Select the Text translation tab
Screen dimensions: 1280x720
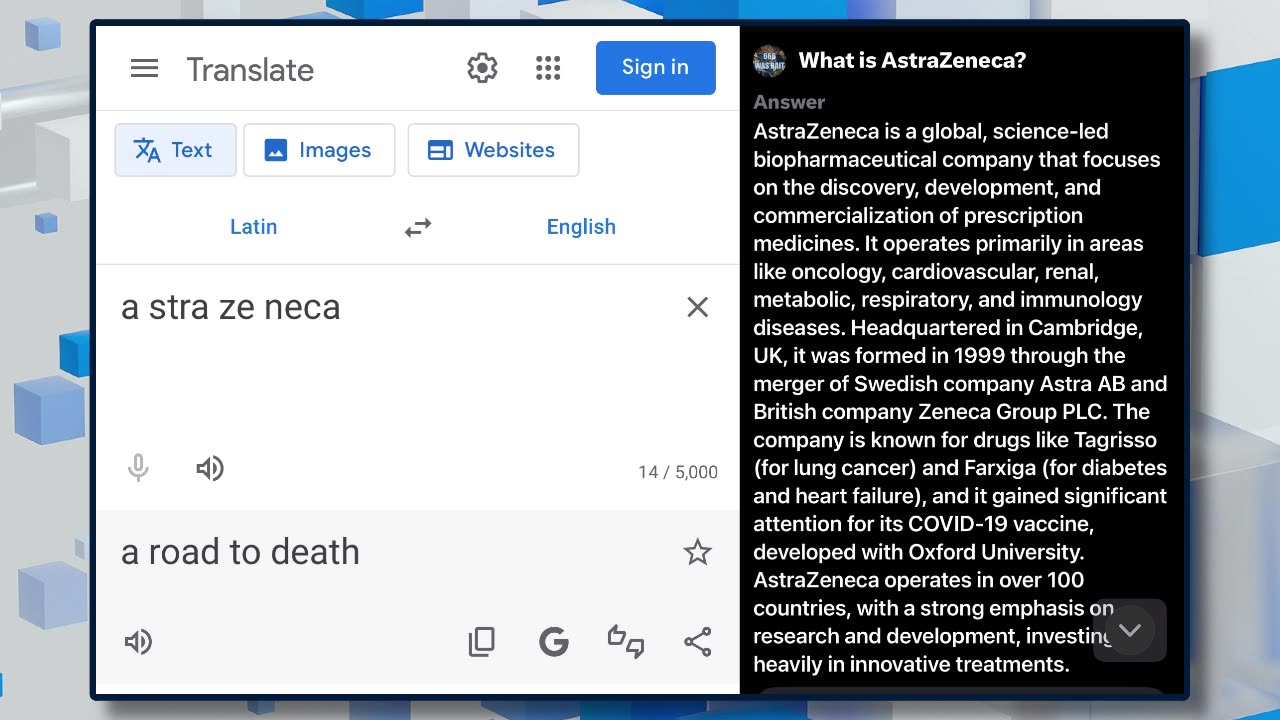175,150
